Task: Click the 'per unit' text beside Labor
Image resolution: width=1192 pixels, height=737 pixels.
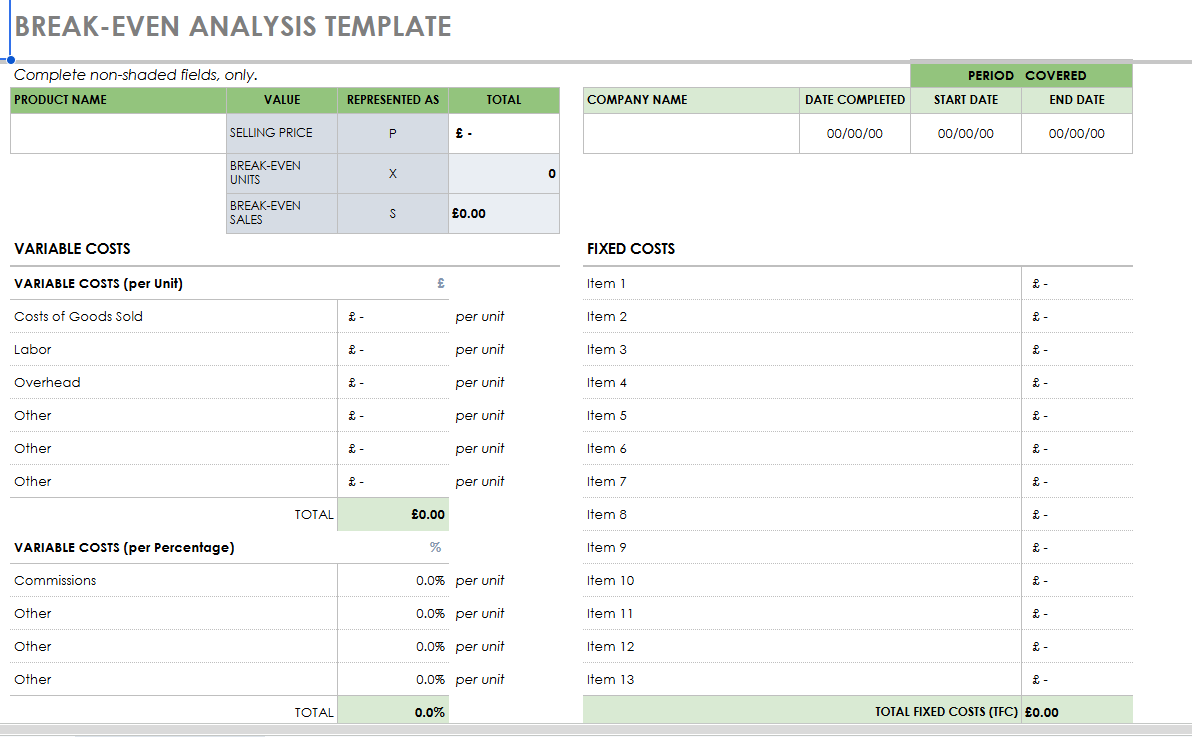Action: [x=480, y=350]
